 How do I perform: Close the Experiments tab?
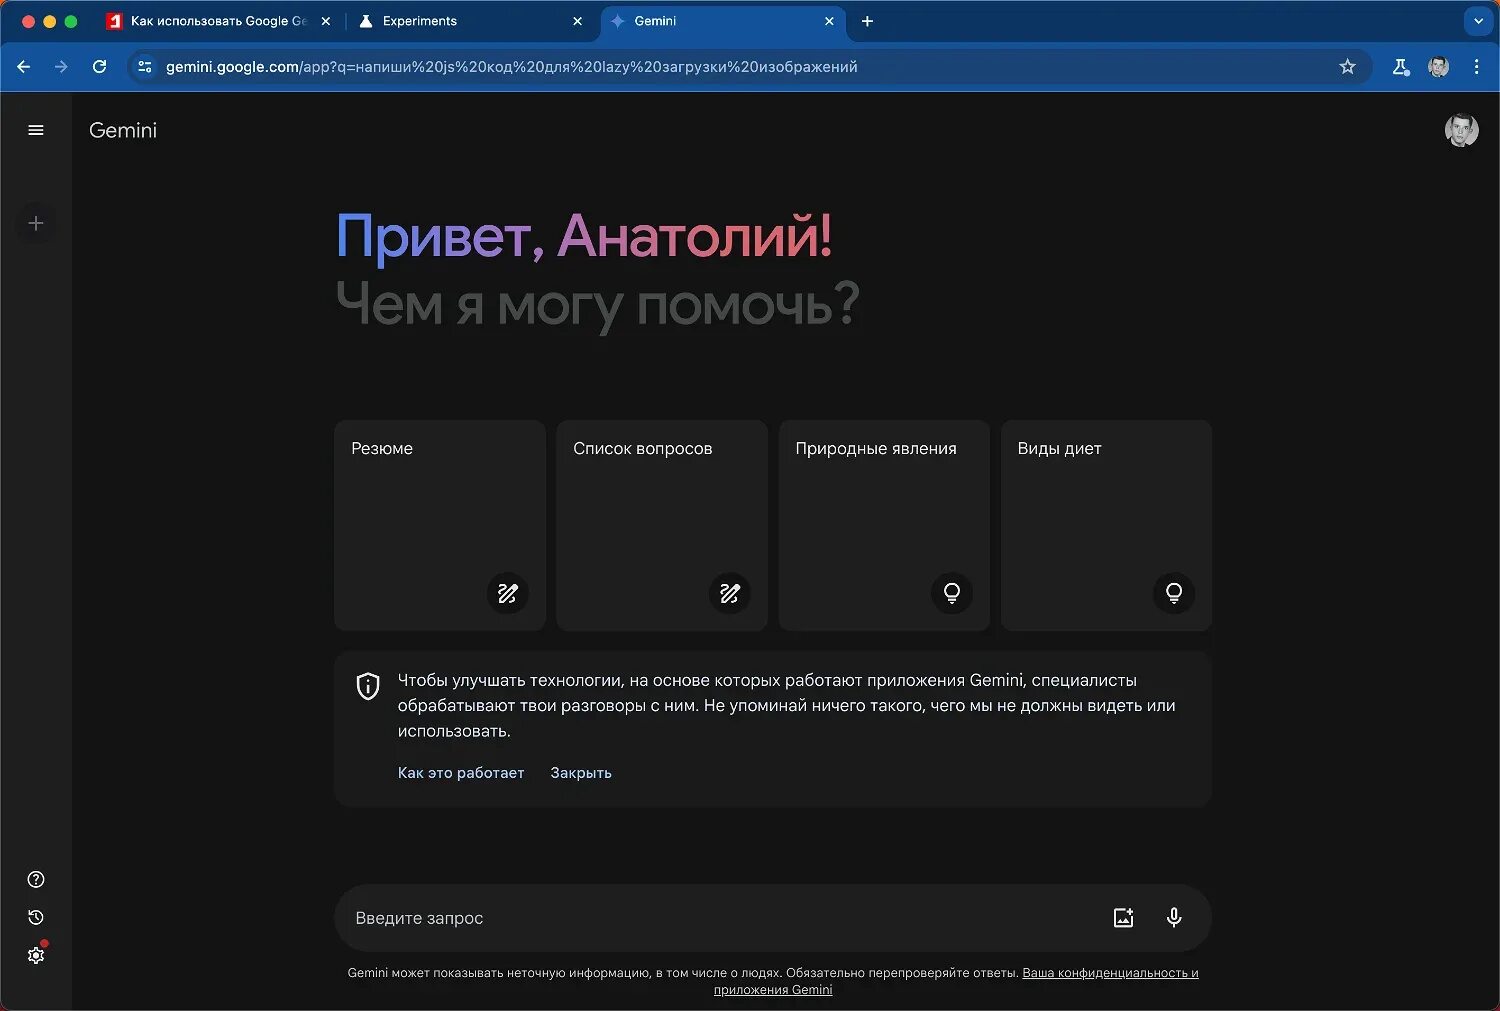click(x=577, y=21)
